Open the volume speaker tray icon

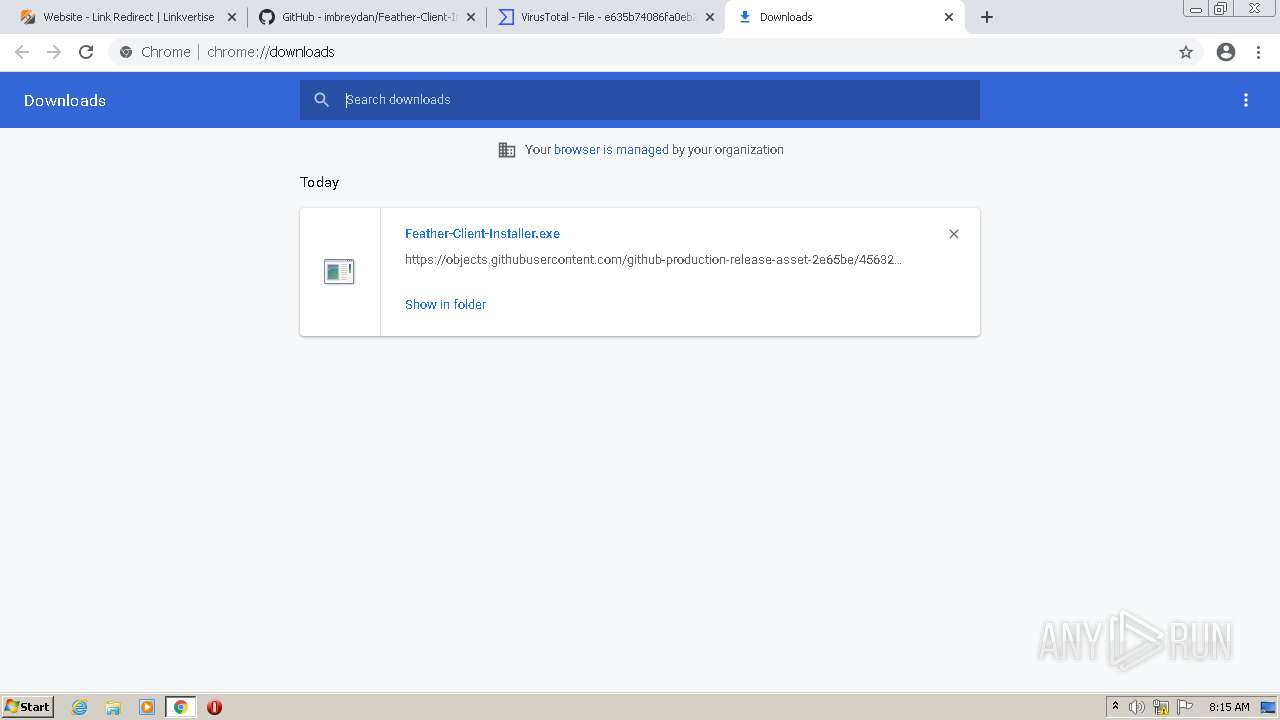[x=1137, y=707]
